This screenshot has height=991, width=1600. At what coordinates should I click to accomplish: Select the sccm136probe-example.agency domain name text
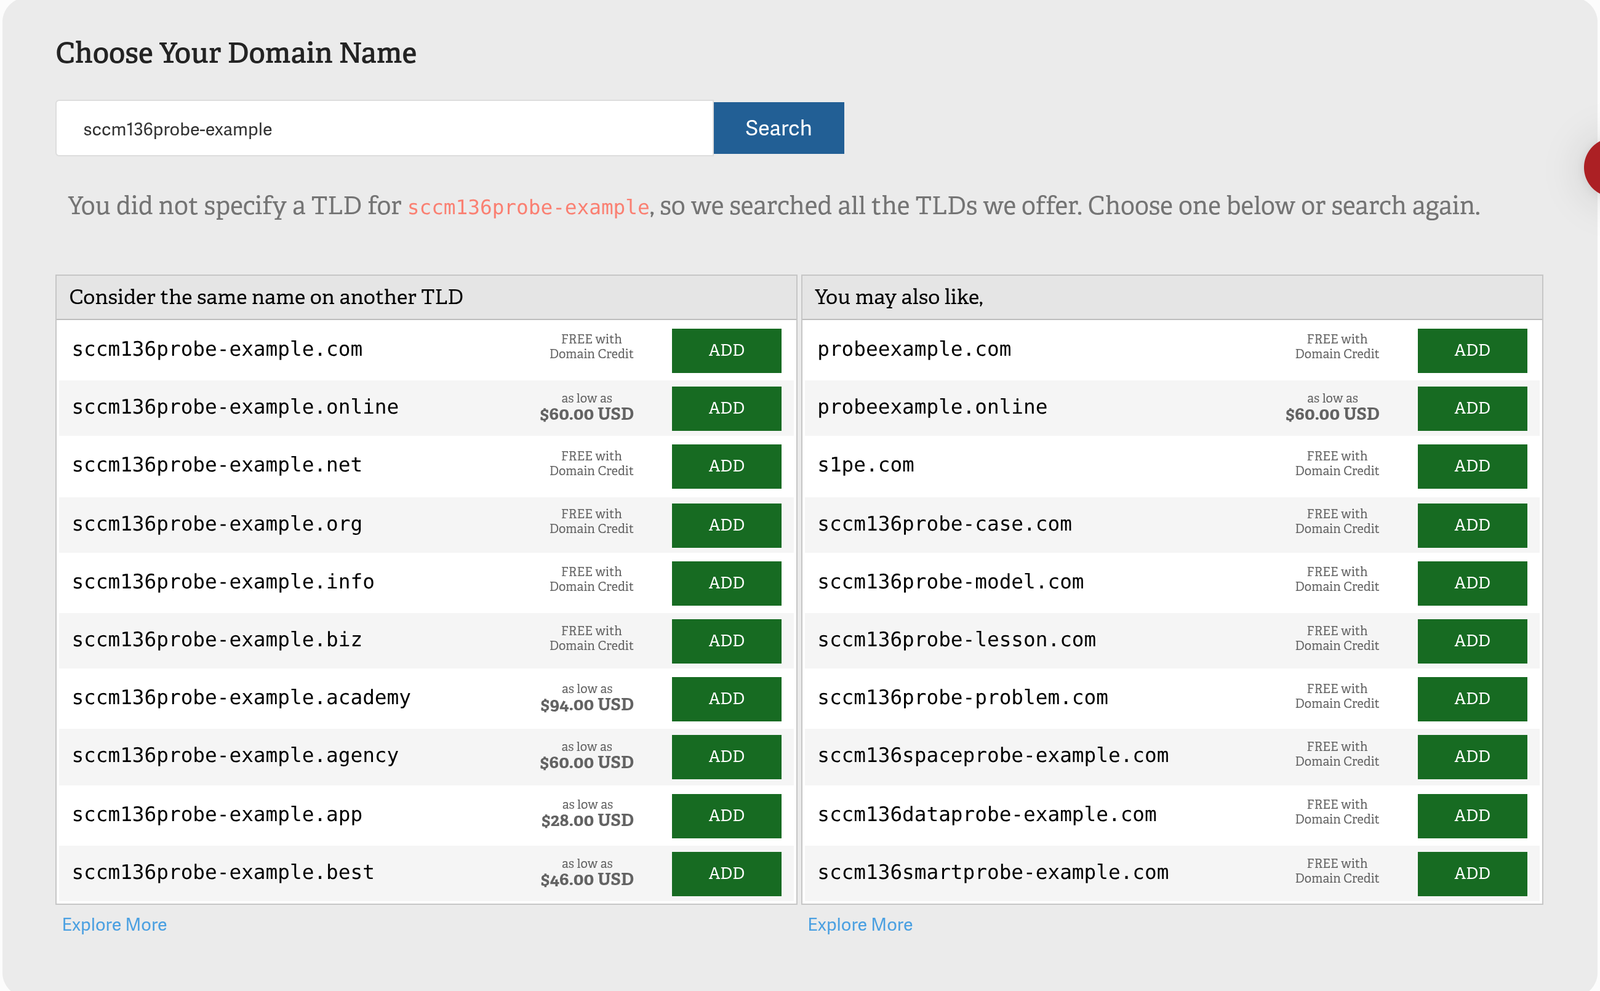[x=235, y=757]
